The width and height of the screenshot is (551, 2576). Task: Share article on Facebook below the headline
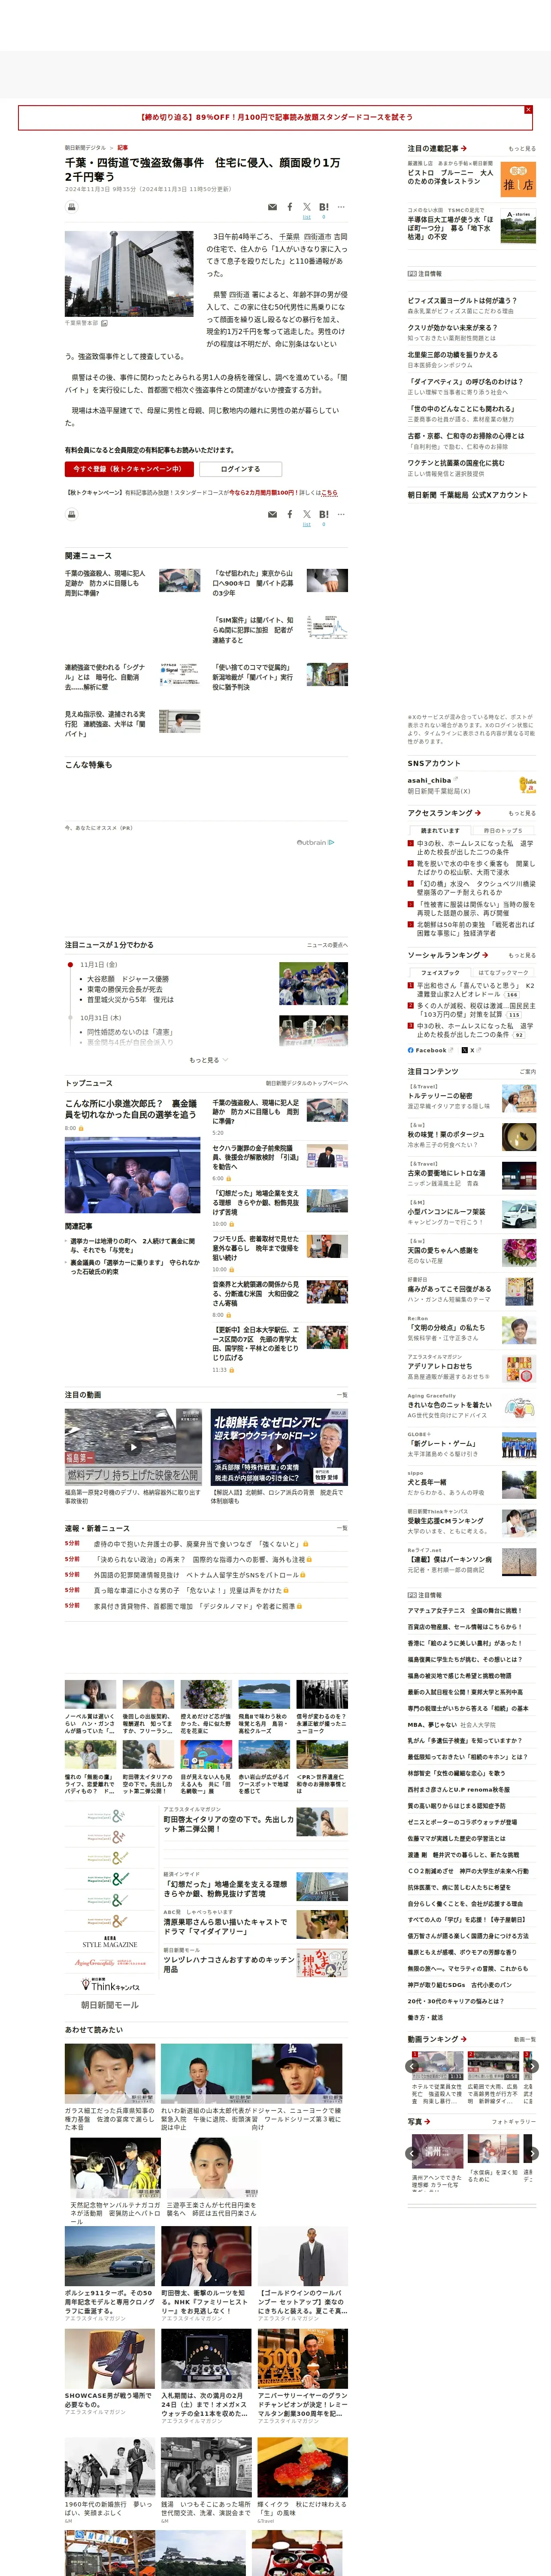(290, 207)
